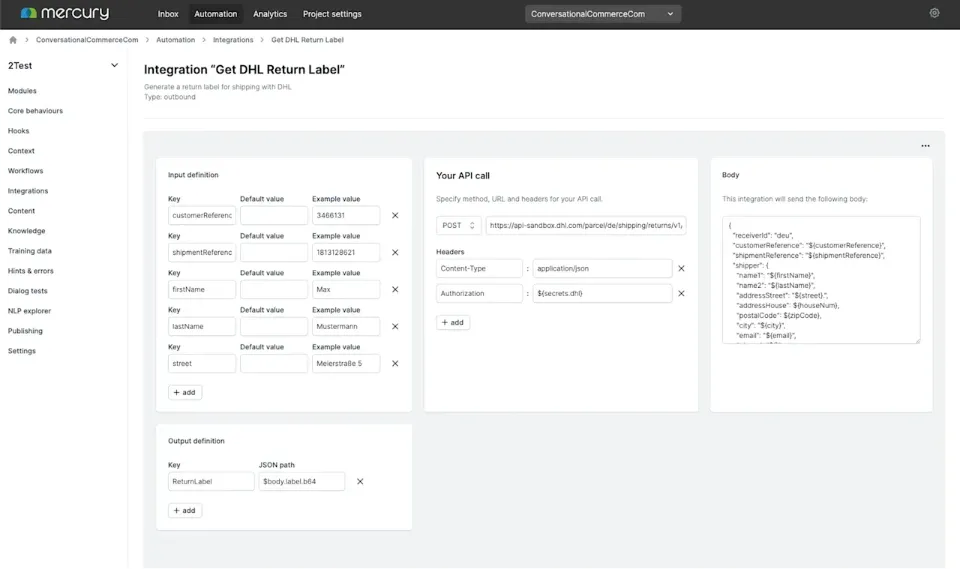
Task: Open the Analytics tab
Action: pyautogui.click(x=270, y=13)
